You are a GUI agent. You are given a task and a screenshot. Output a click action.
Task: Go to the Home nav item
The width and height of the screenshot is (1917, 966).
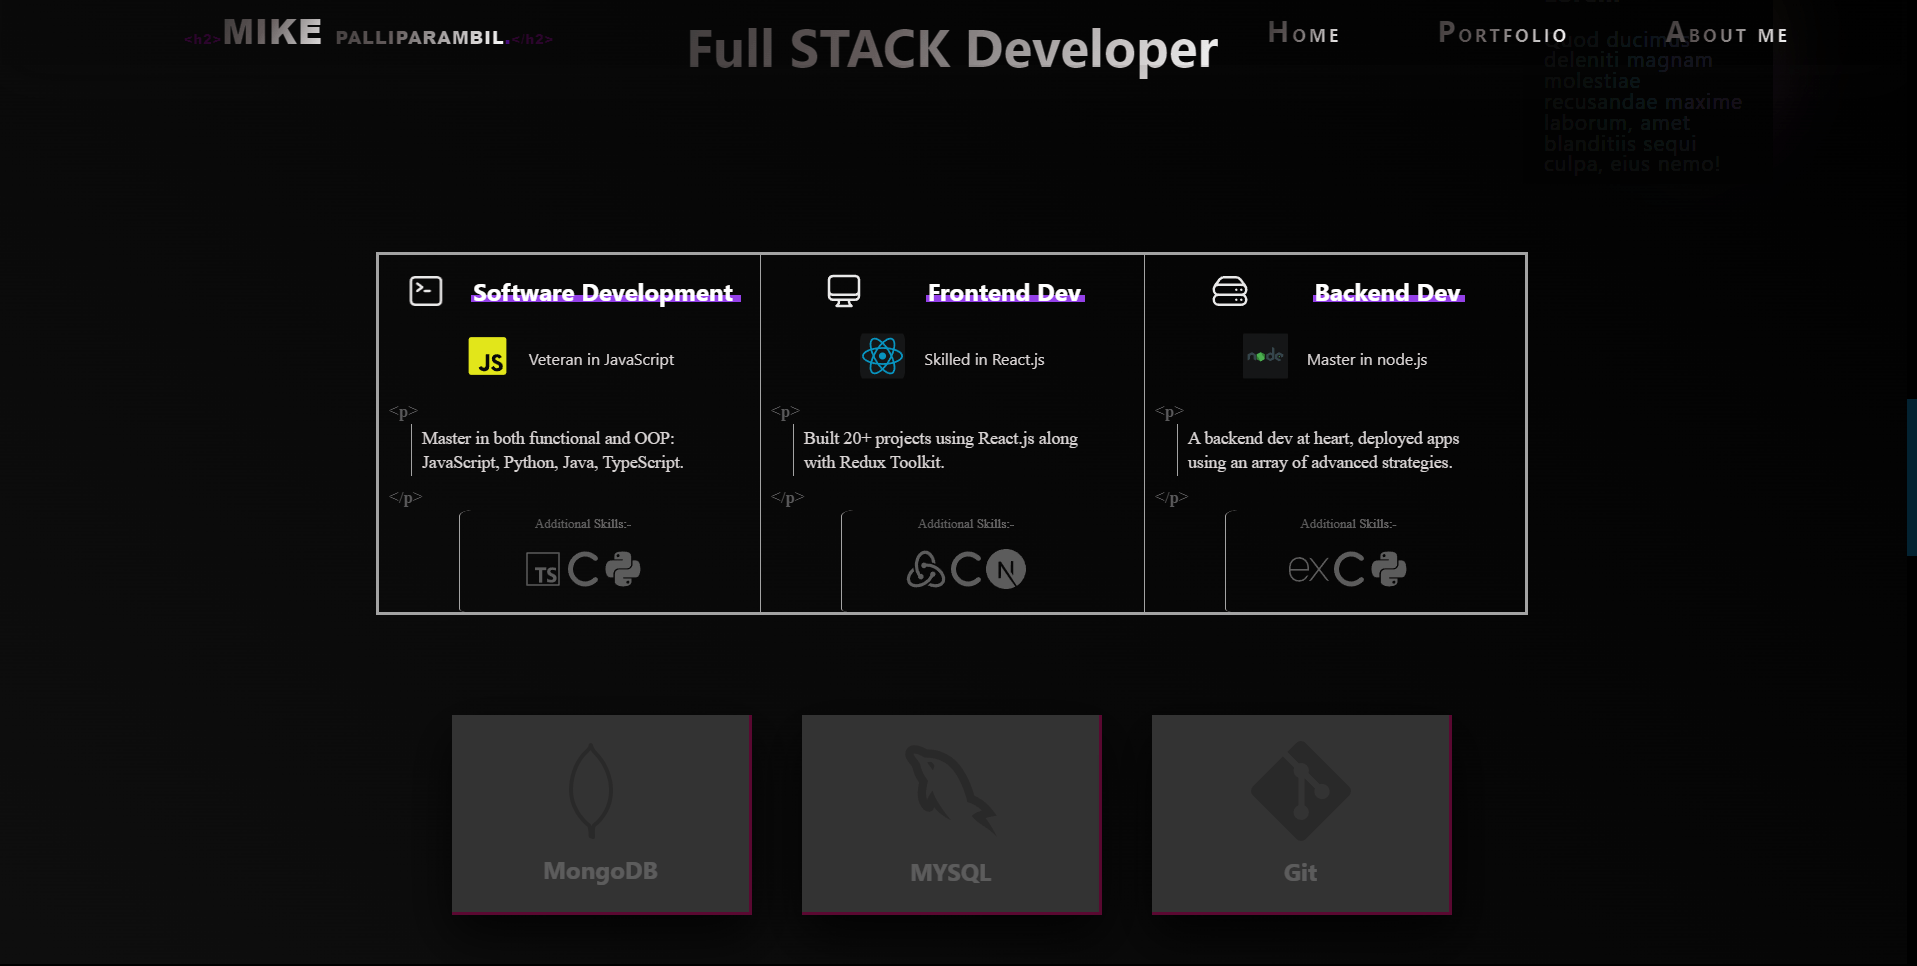click(x=1304, y=34)
